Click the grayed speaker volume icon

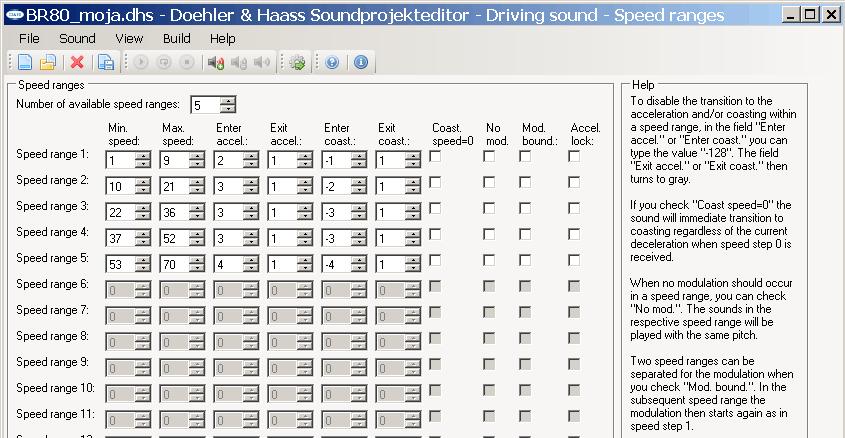[x=262, y=62]
